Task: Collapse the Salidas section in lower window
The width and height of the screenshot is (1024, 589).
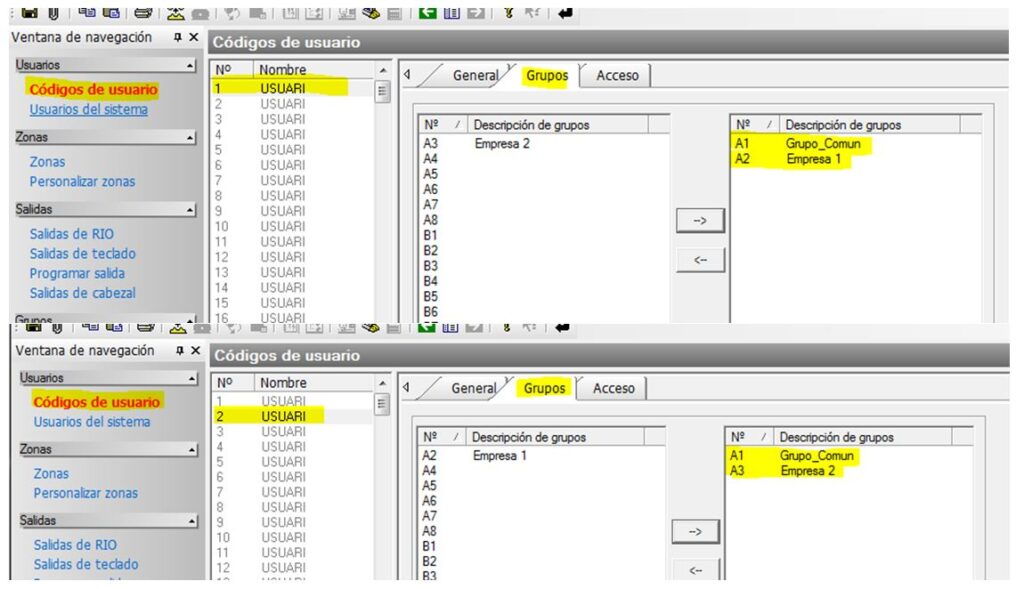Action: [192, 521]
